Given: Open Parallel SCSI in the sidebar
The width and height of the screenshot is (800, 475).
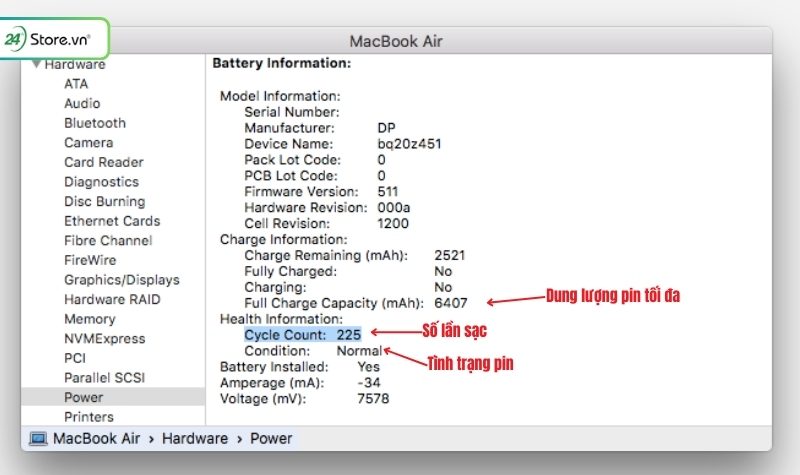Looking at the screenshot, I should pyautogui.click(x=105, y=378).
